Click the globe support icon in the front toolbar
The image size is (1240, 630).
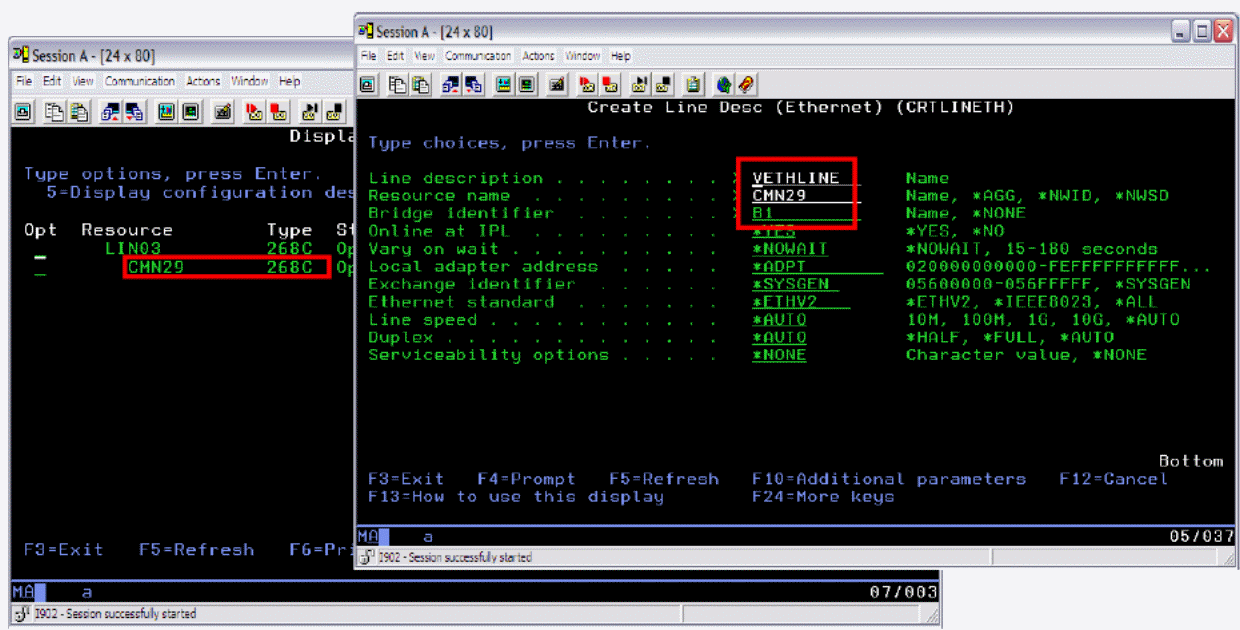(x=724, y=84)
